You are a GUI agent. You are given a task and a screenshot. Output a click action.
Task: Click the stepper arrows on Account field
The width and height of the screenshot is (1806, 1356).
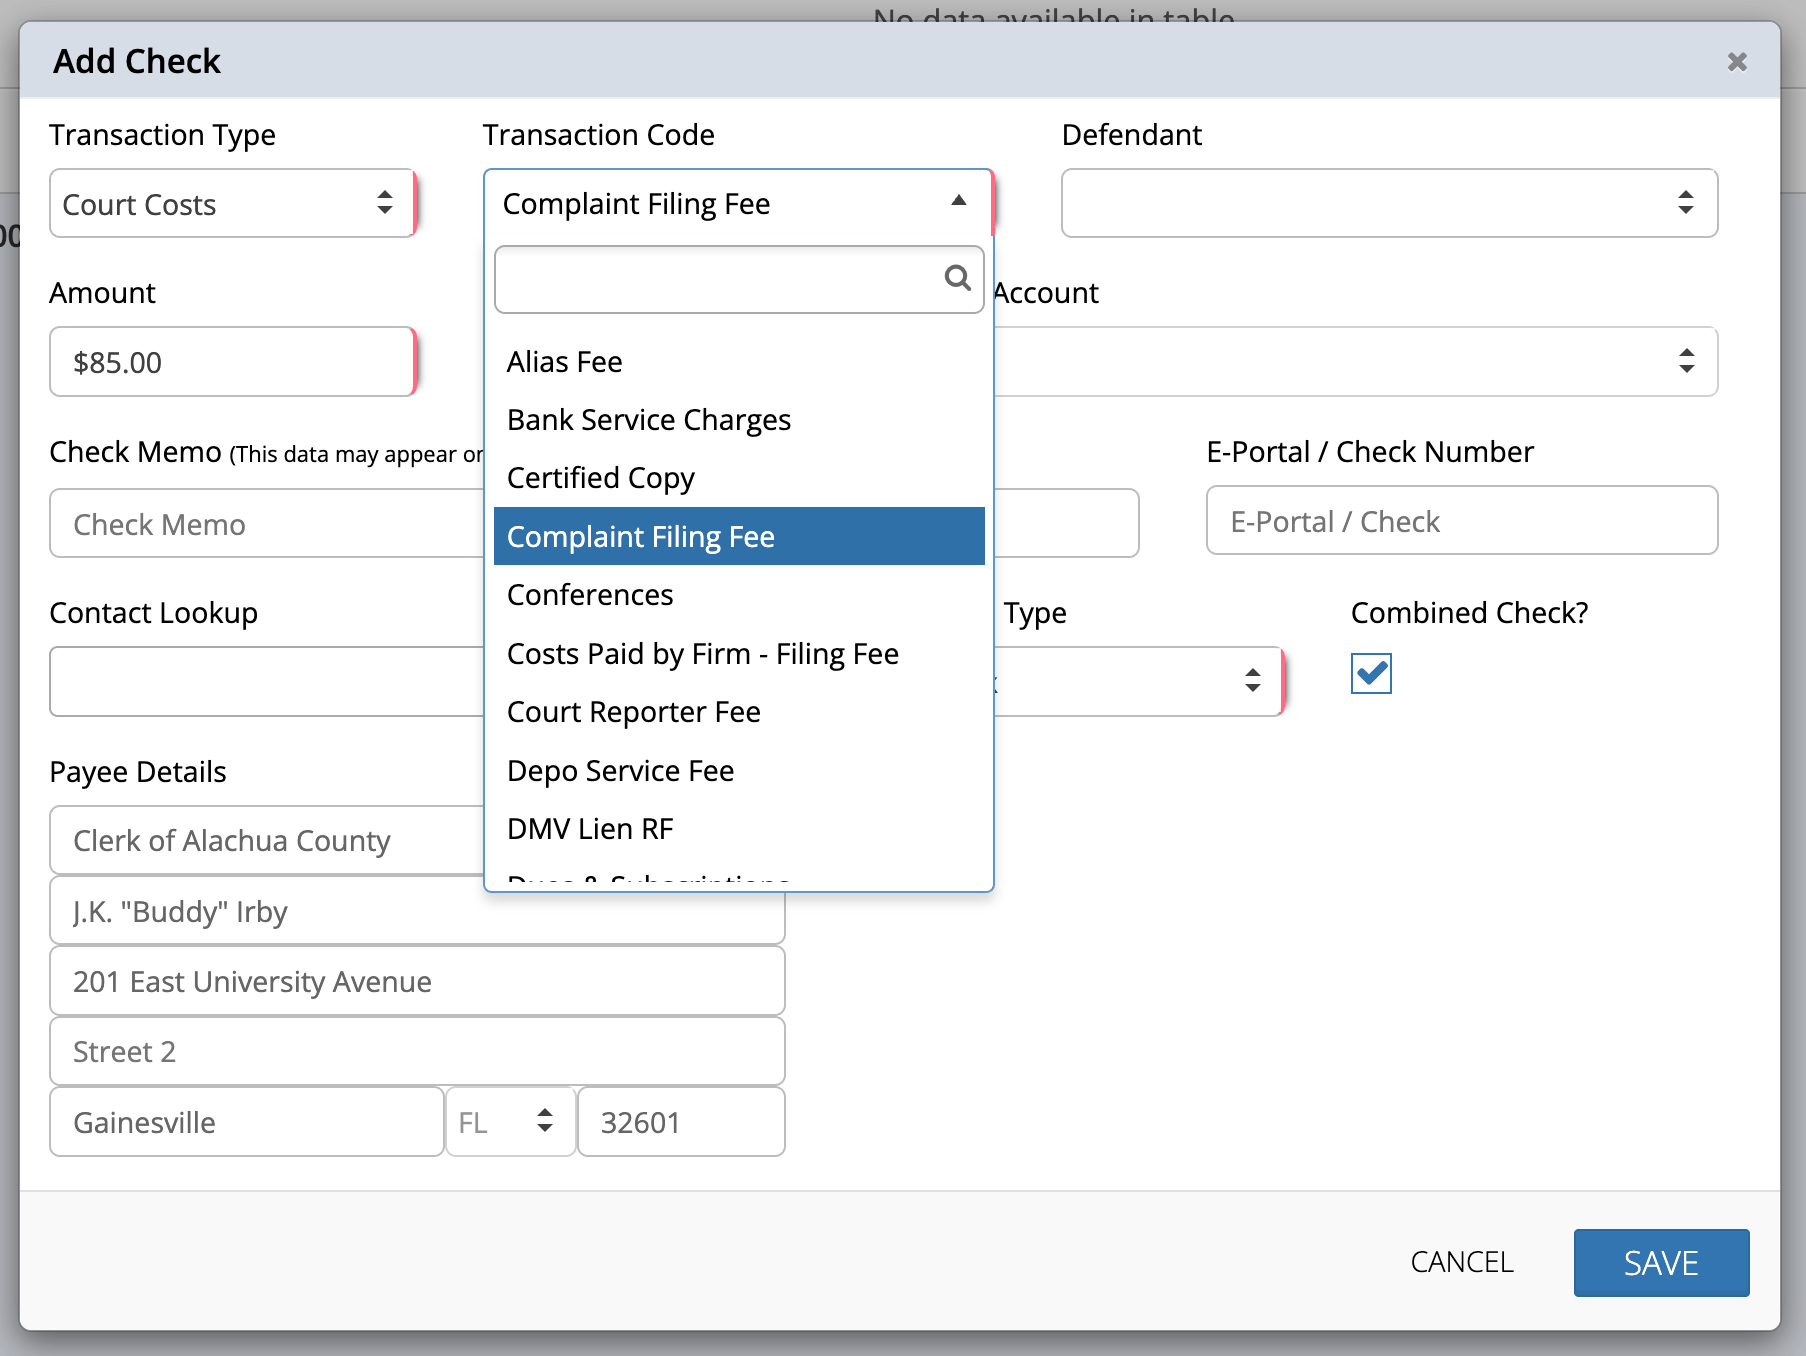point(1686,361)
